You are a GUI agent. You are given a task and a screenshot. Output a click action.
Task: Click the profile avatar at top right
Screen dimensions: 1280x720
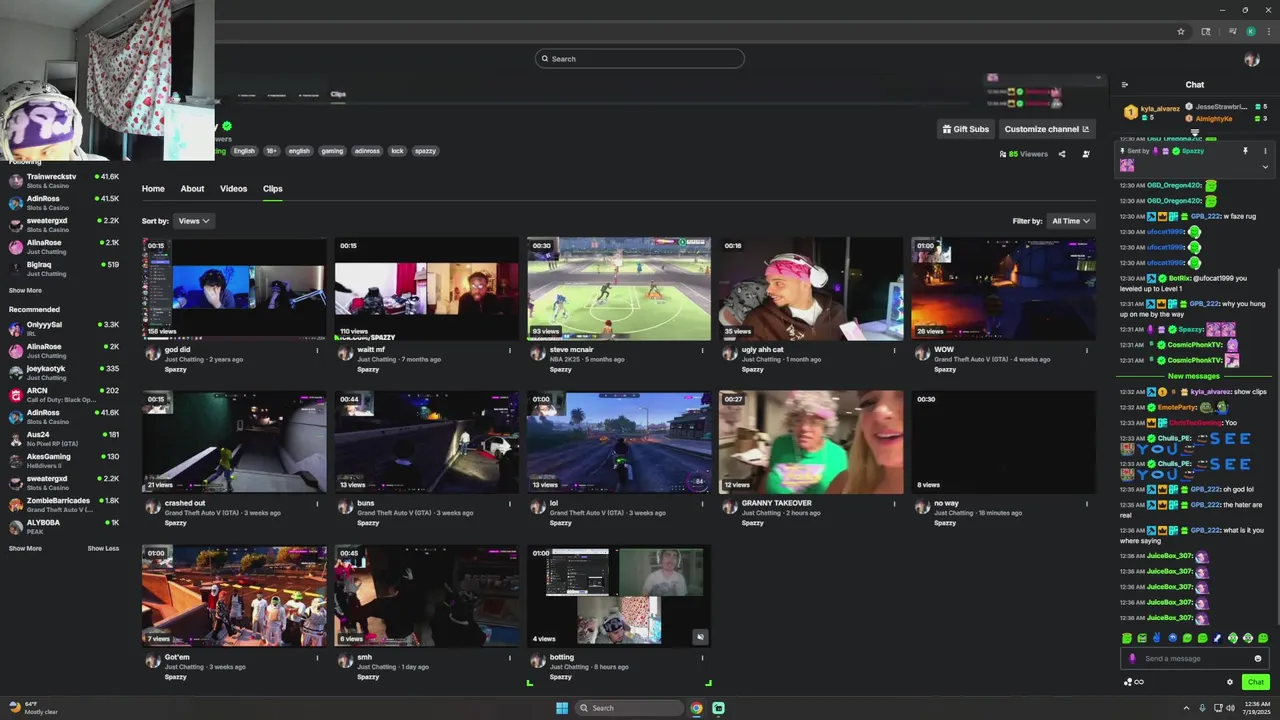pos(1252,59)
